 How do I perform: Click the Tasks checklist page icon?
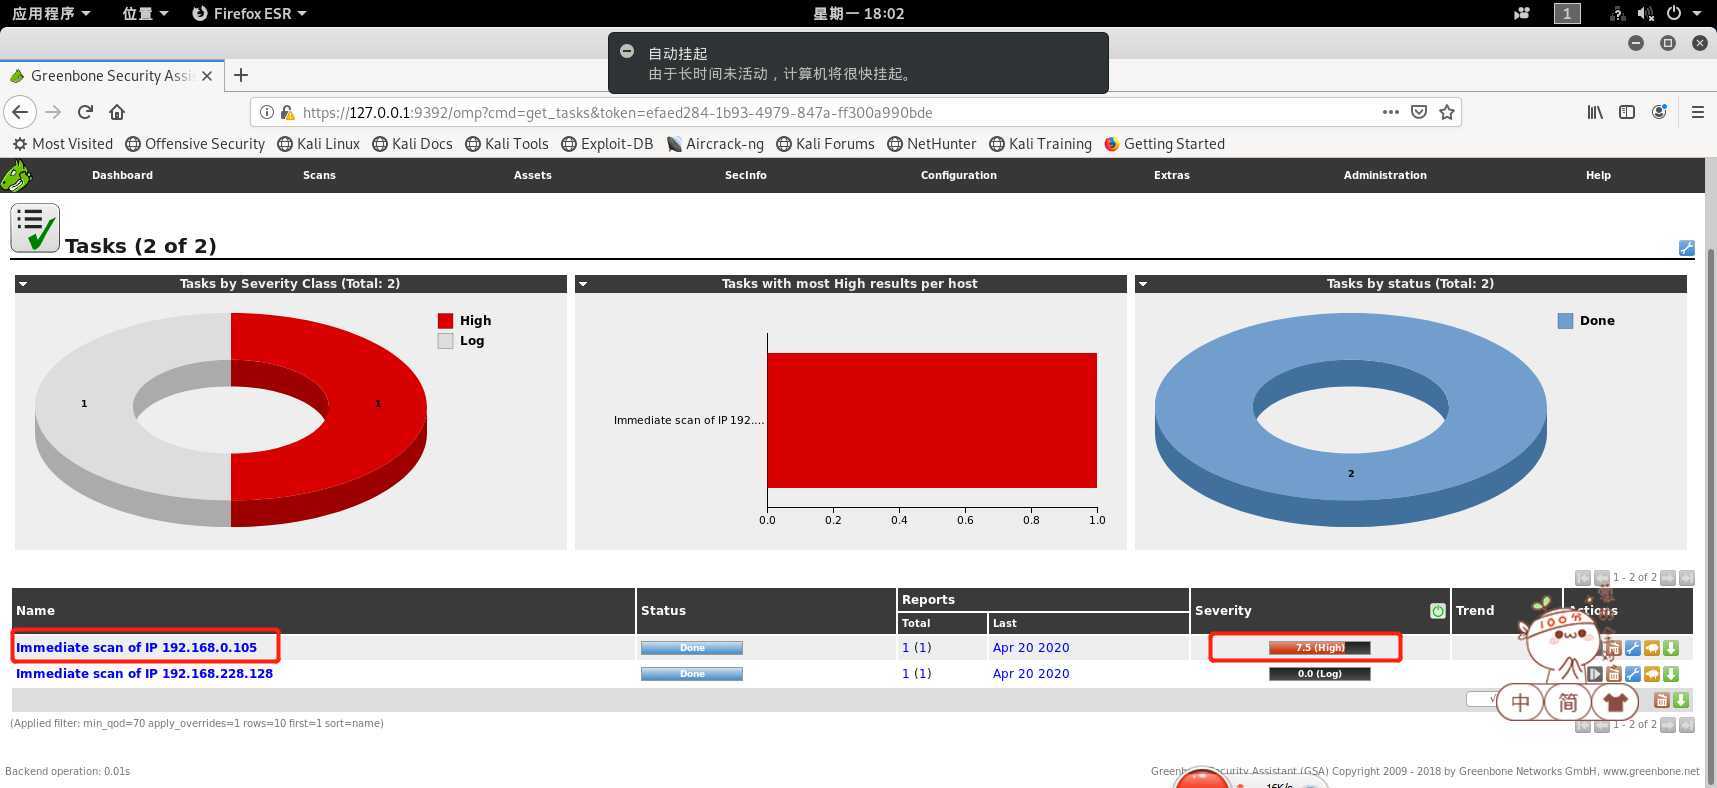pyautogui.click(x=35, y=228)
